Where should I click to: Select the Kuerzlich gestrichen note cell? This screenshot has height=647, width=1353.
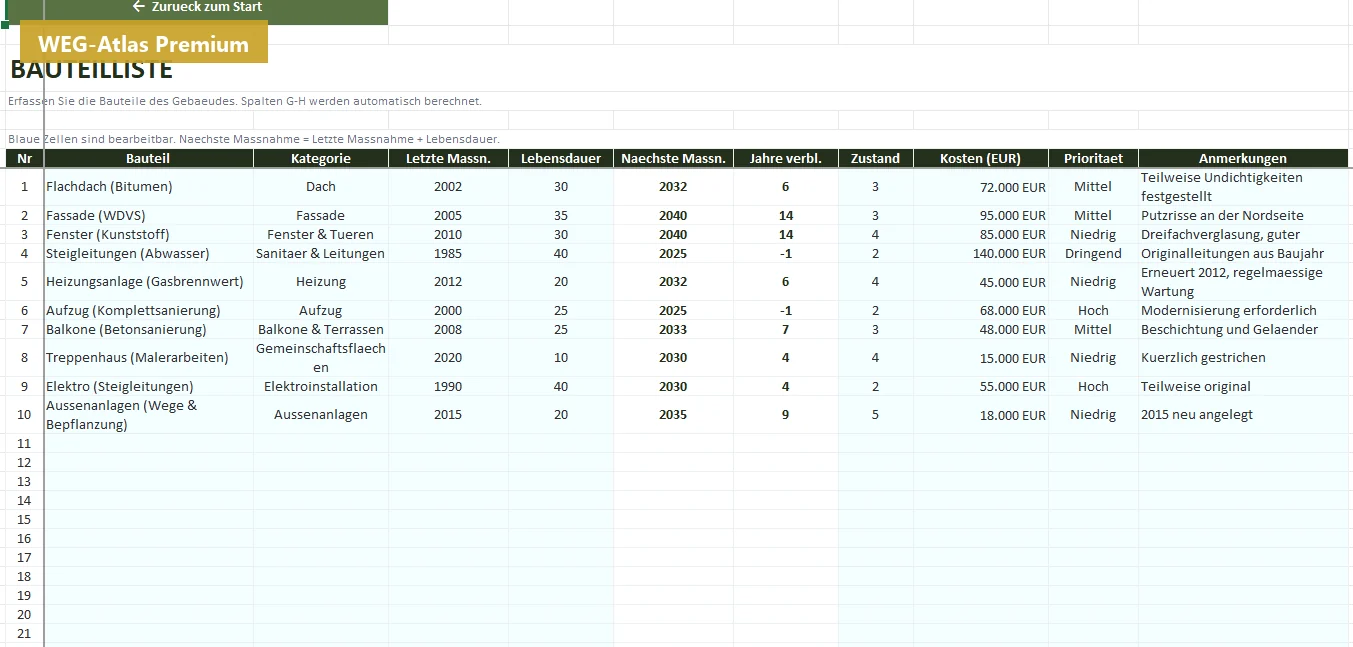pyautogui.click(x=1243, y=358)
